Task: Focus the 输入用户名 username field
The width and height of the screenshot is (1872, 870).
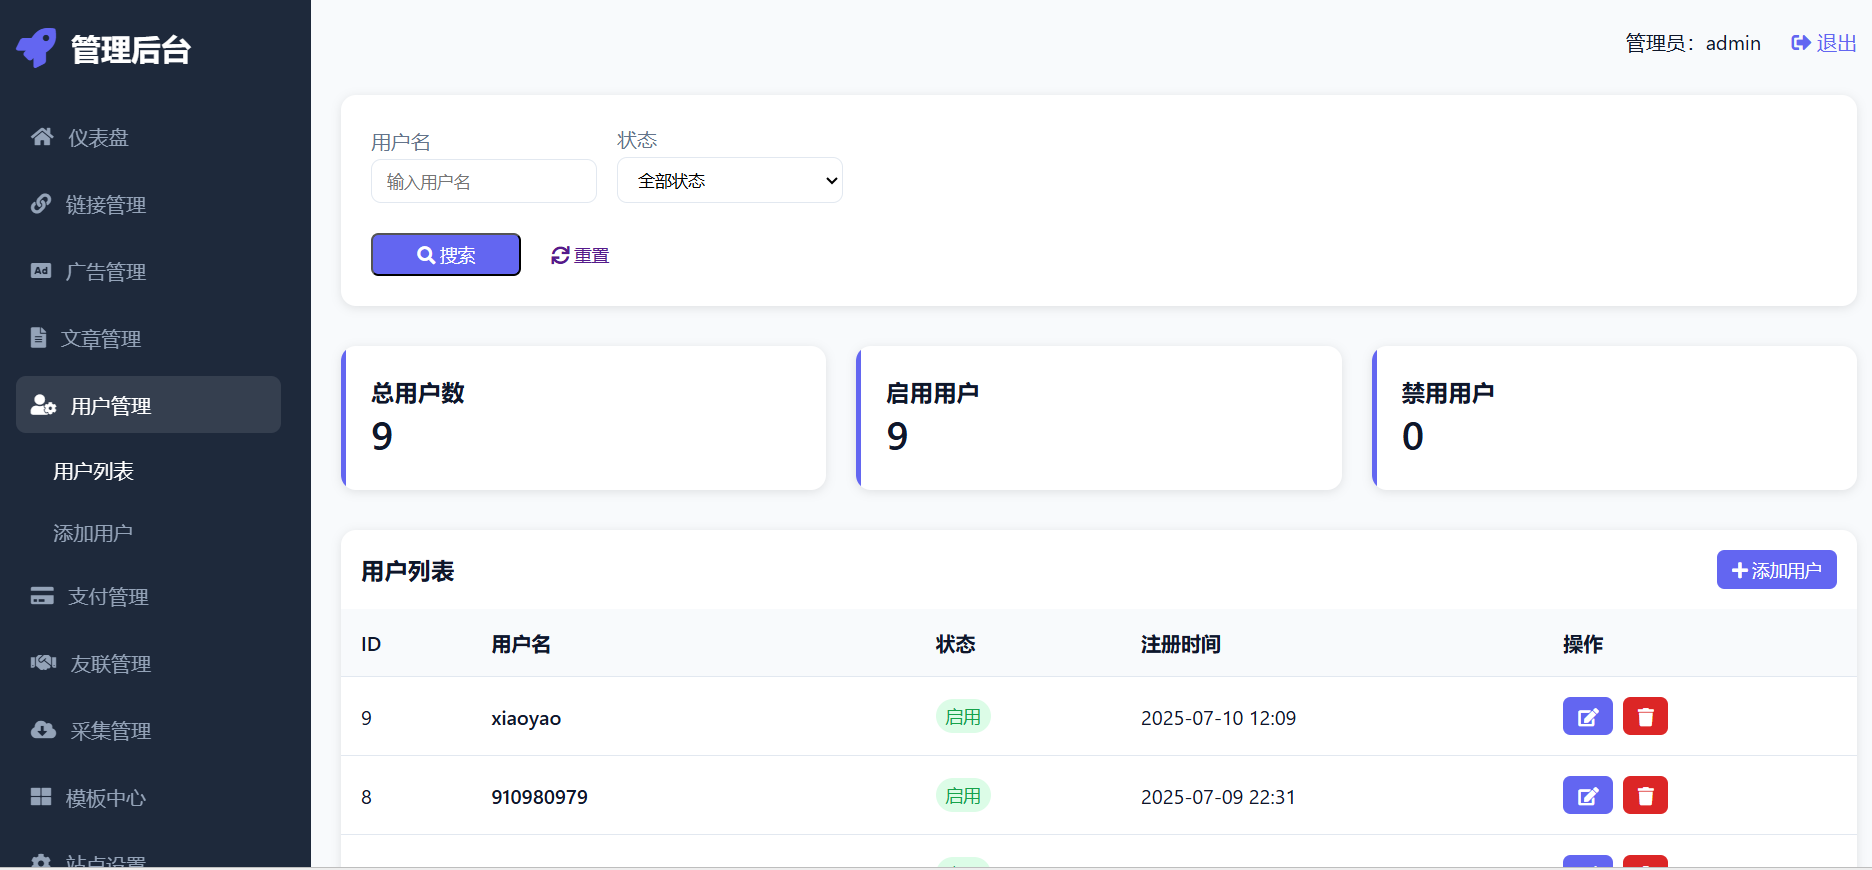Action: click(484, 181)
